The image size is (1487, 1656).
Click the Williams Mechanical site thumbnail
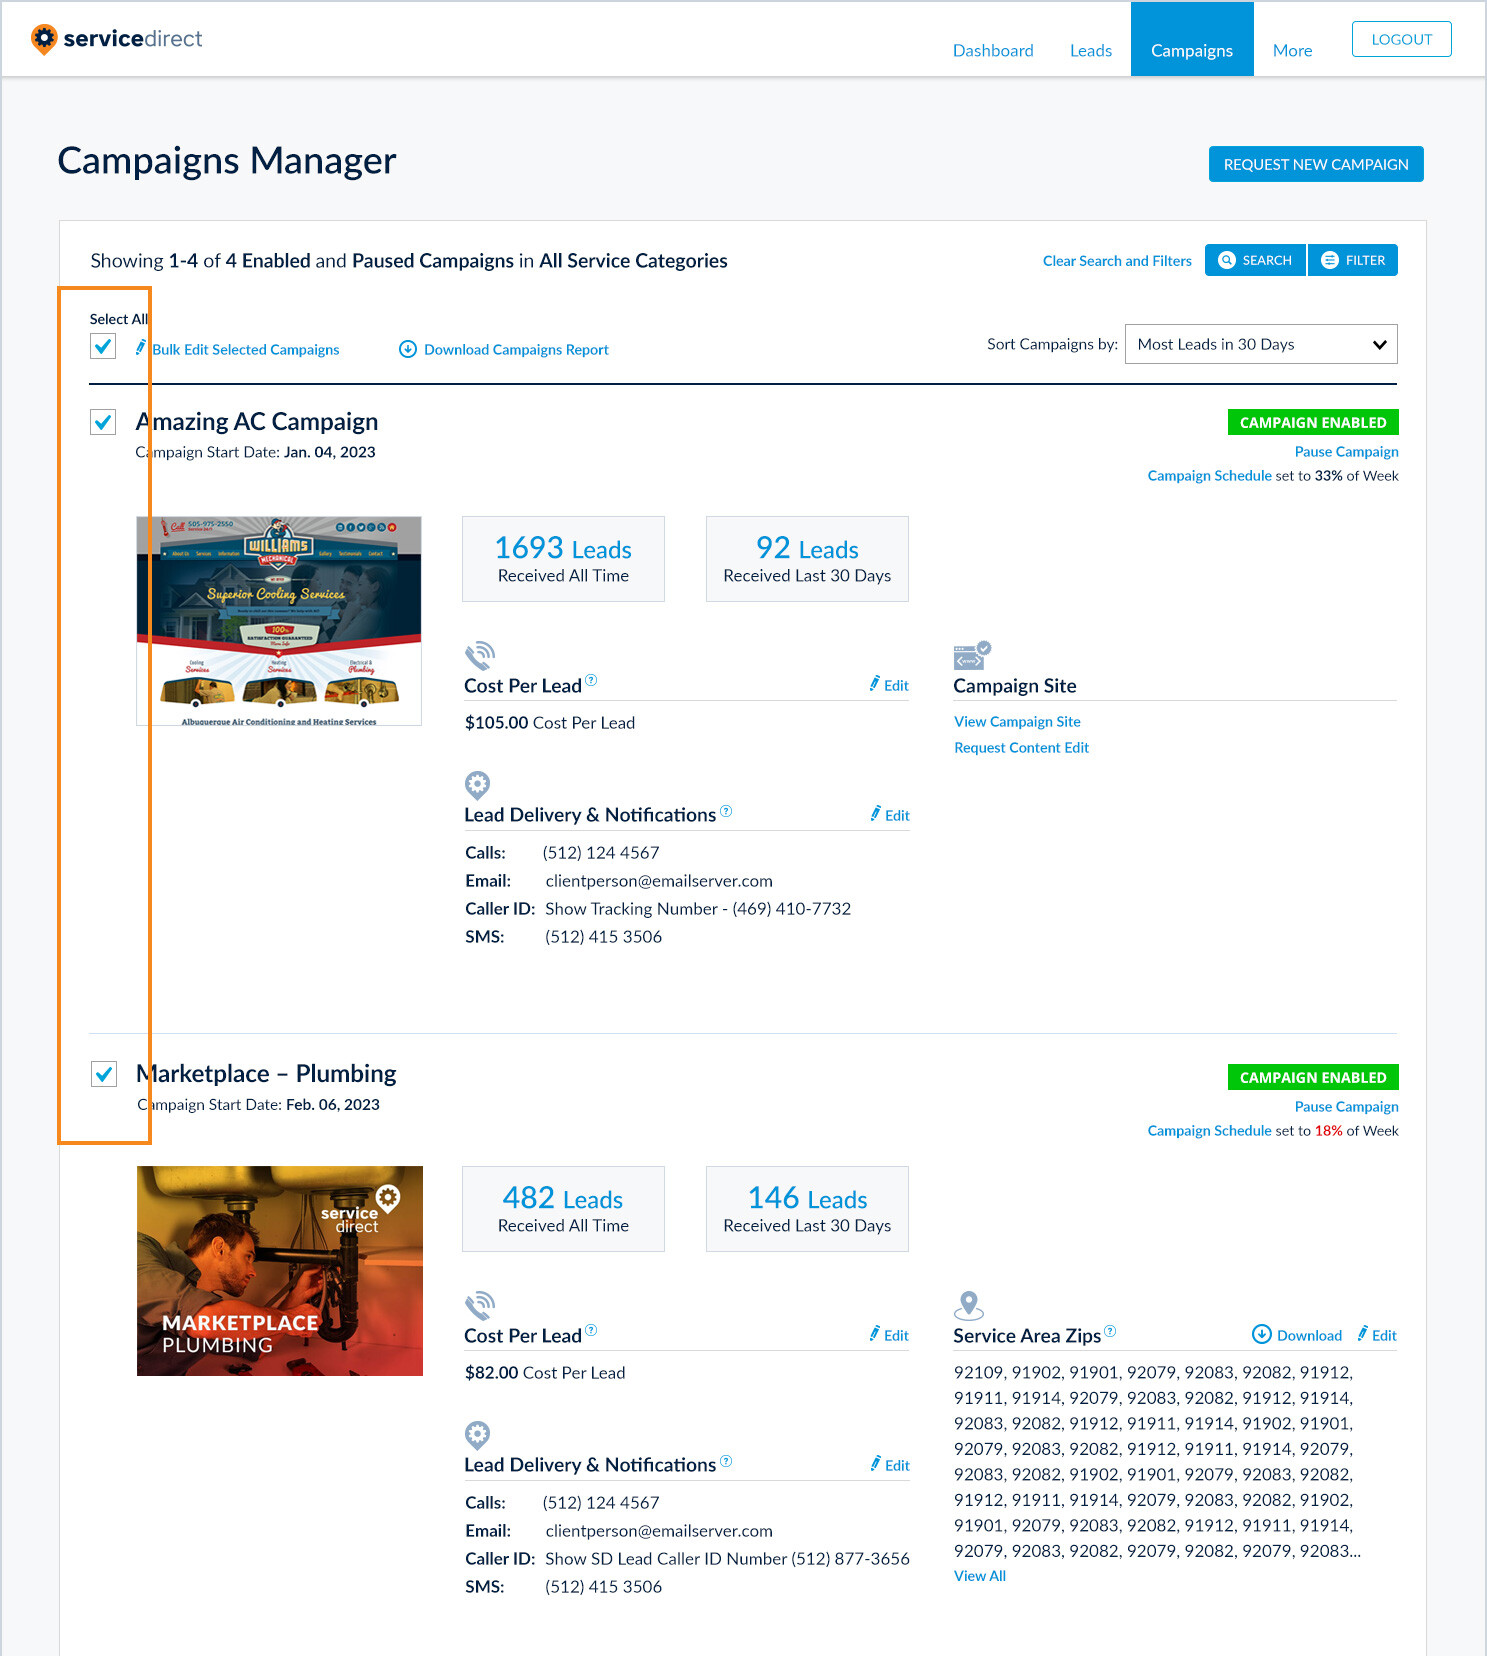pyautogui.click(x=279, y=621)
